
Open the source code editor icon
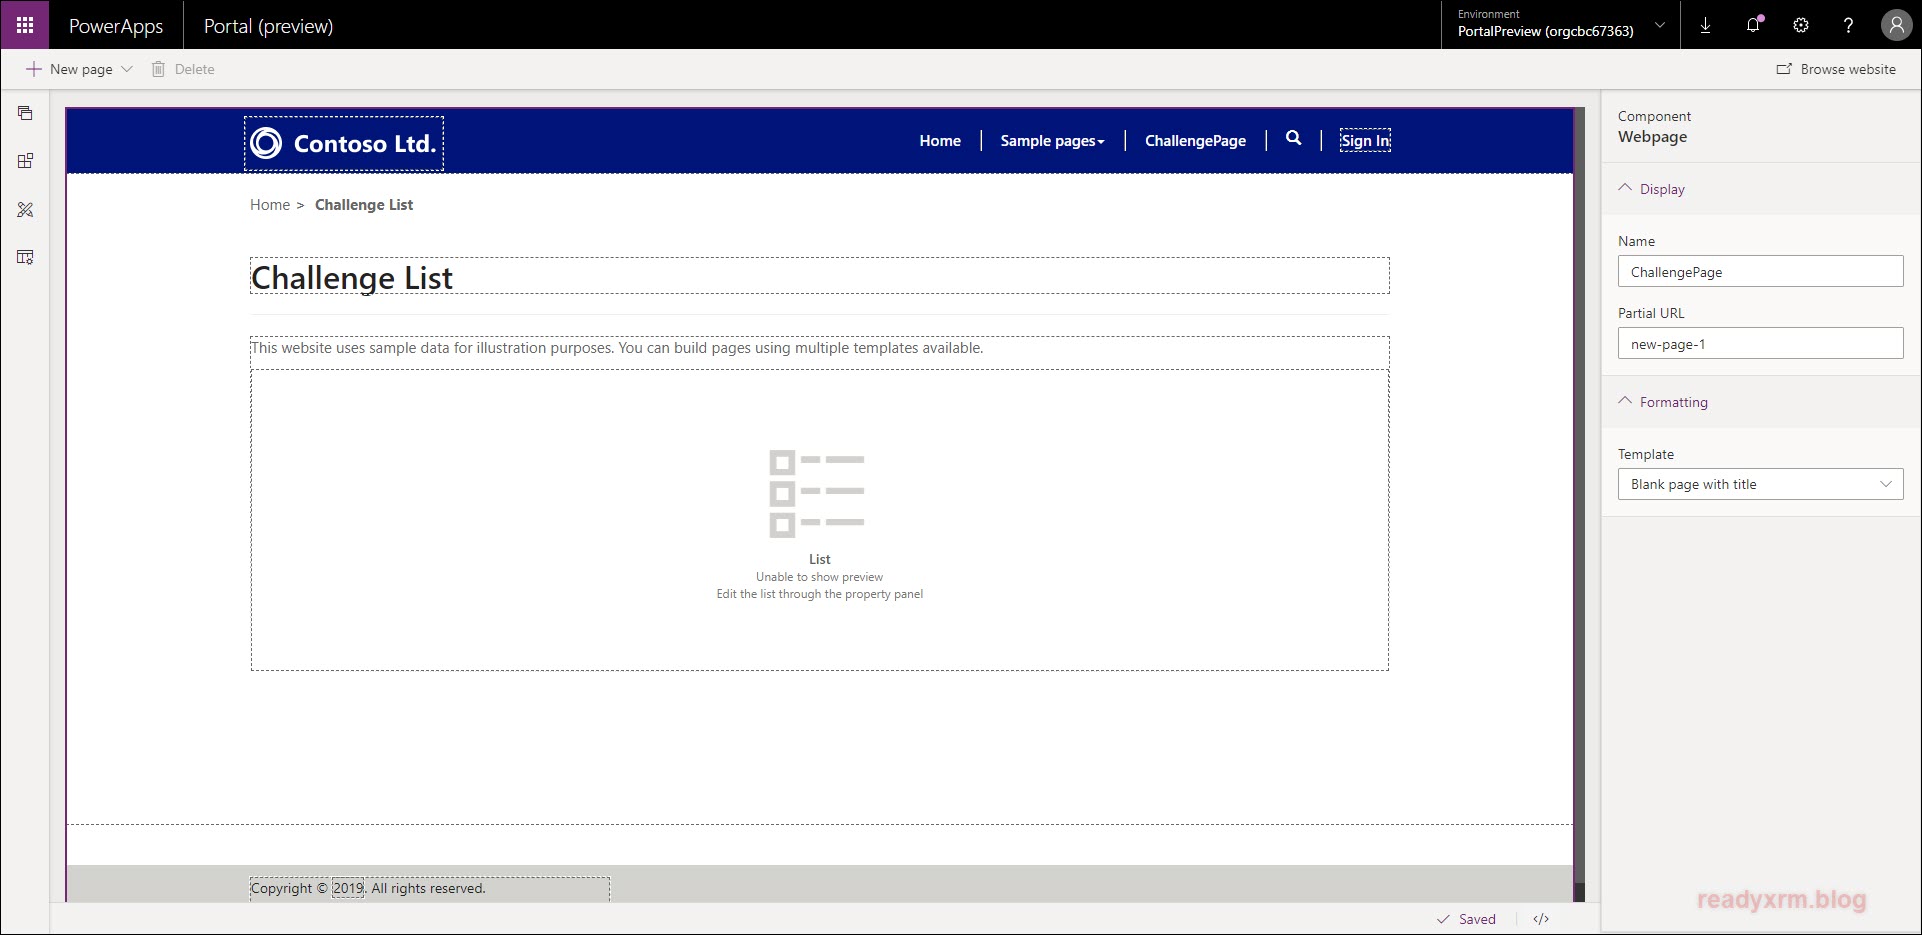(x=1541, y=919)
